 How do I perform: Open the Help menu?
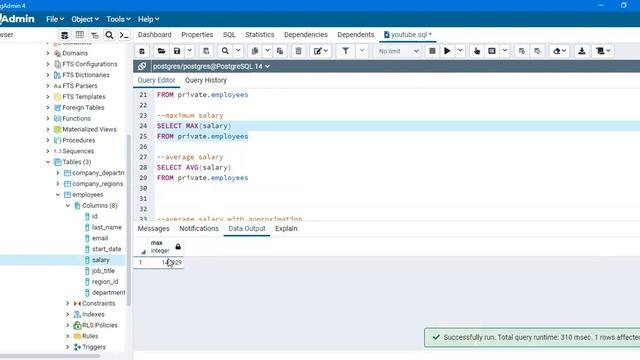[149, 19]
